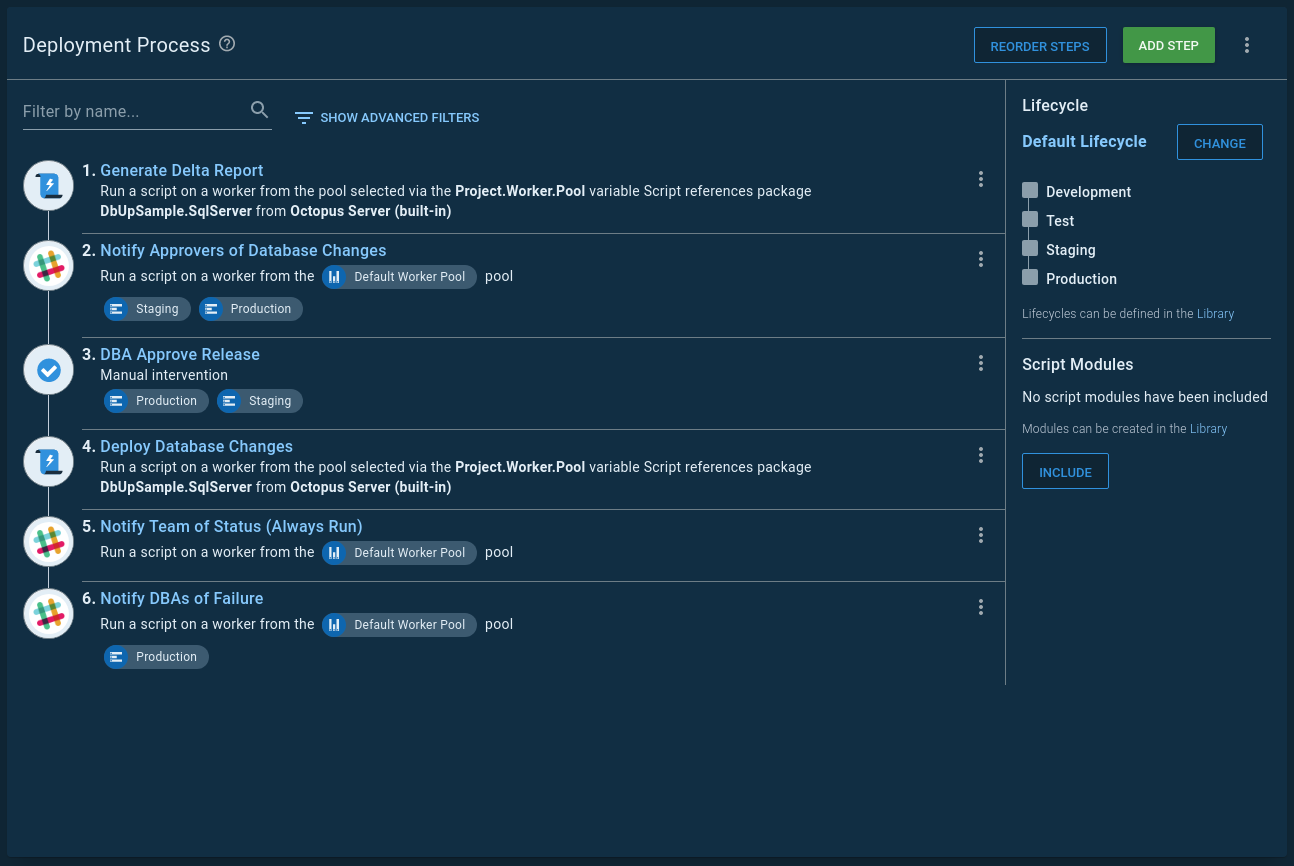Image resolution: width=1294 pixels, height=866 pixels.
Task: Open the overflow menu for Generate Delta Report
Action: tap(981, 178)
